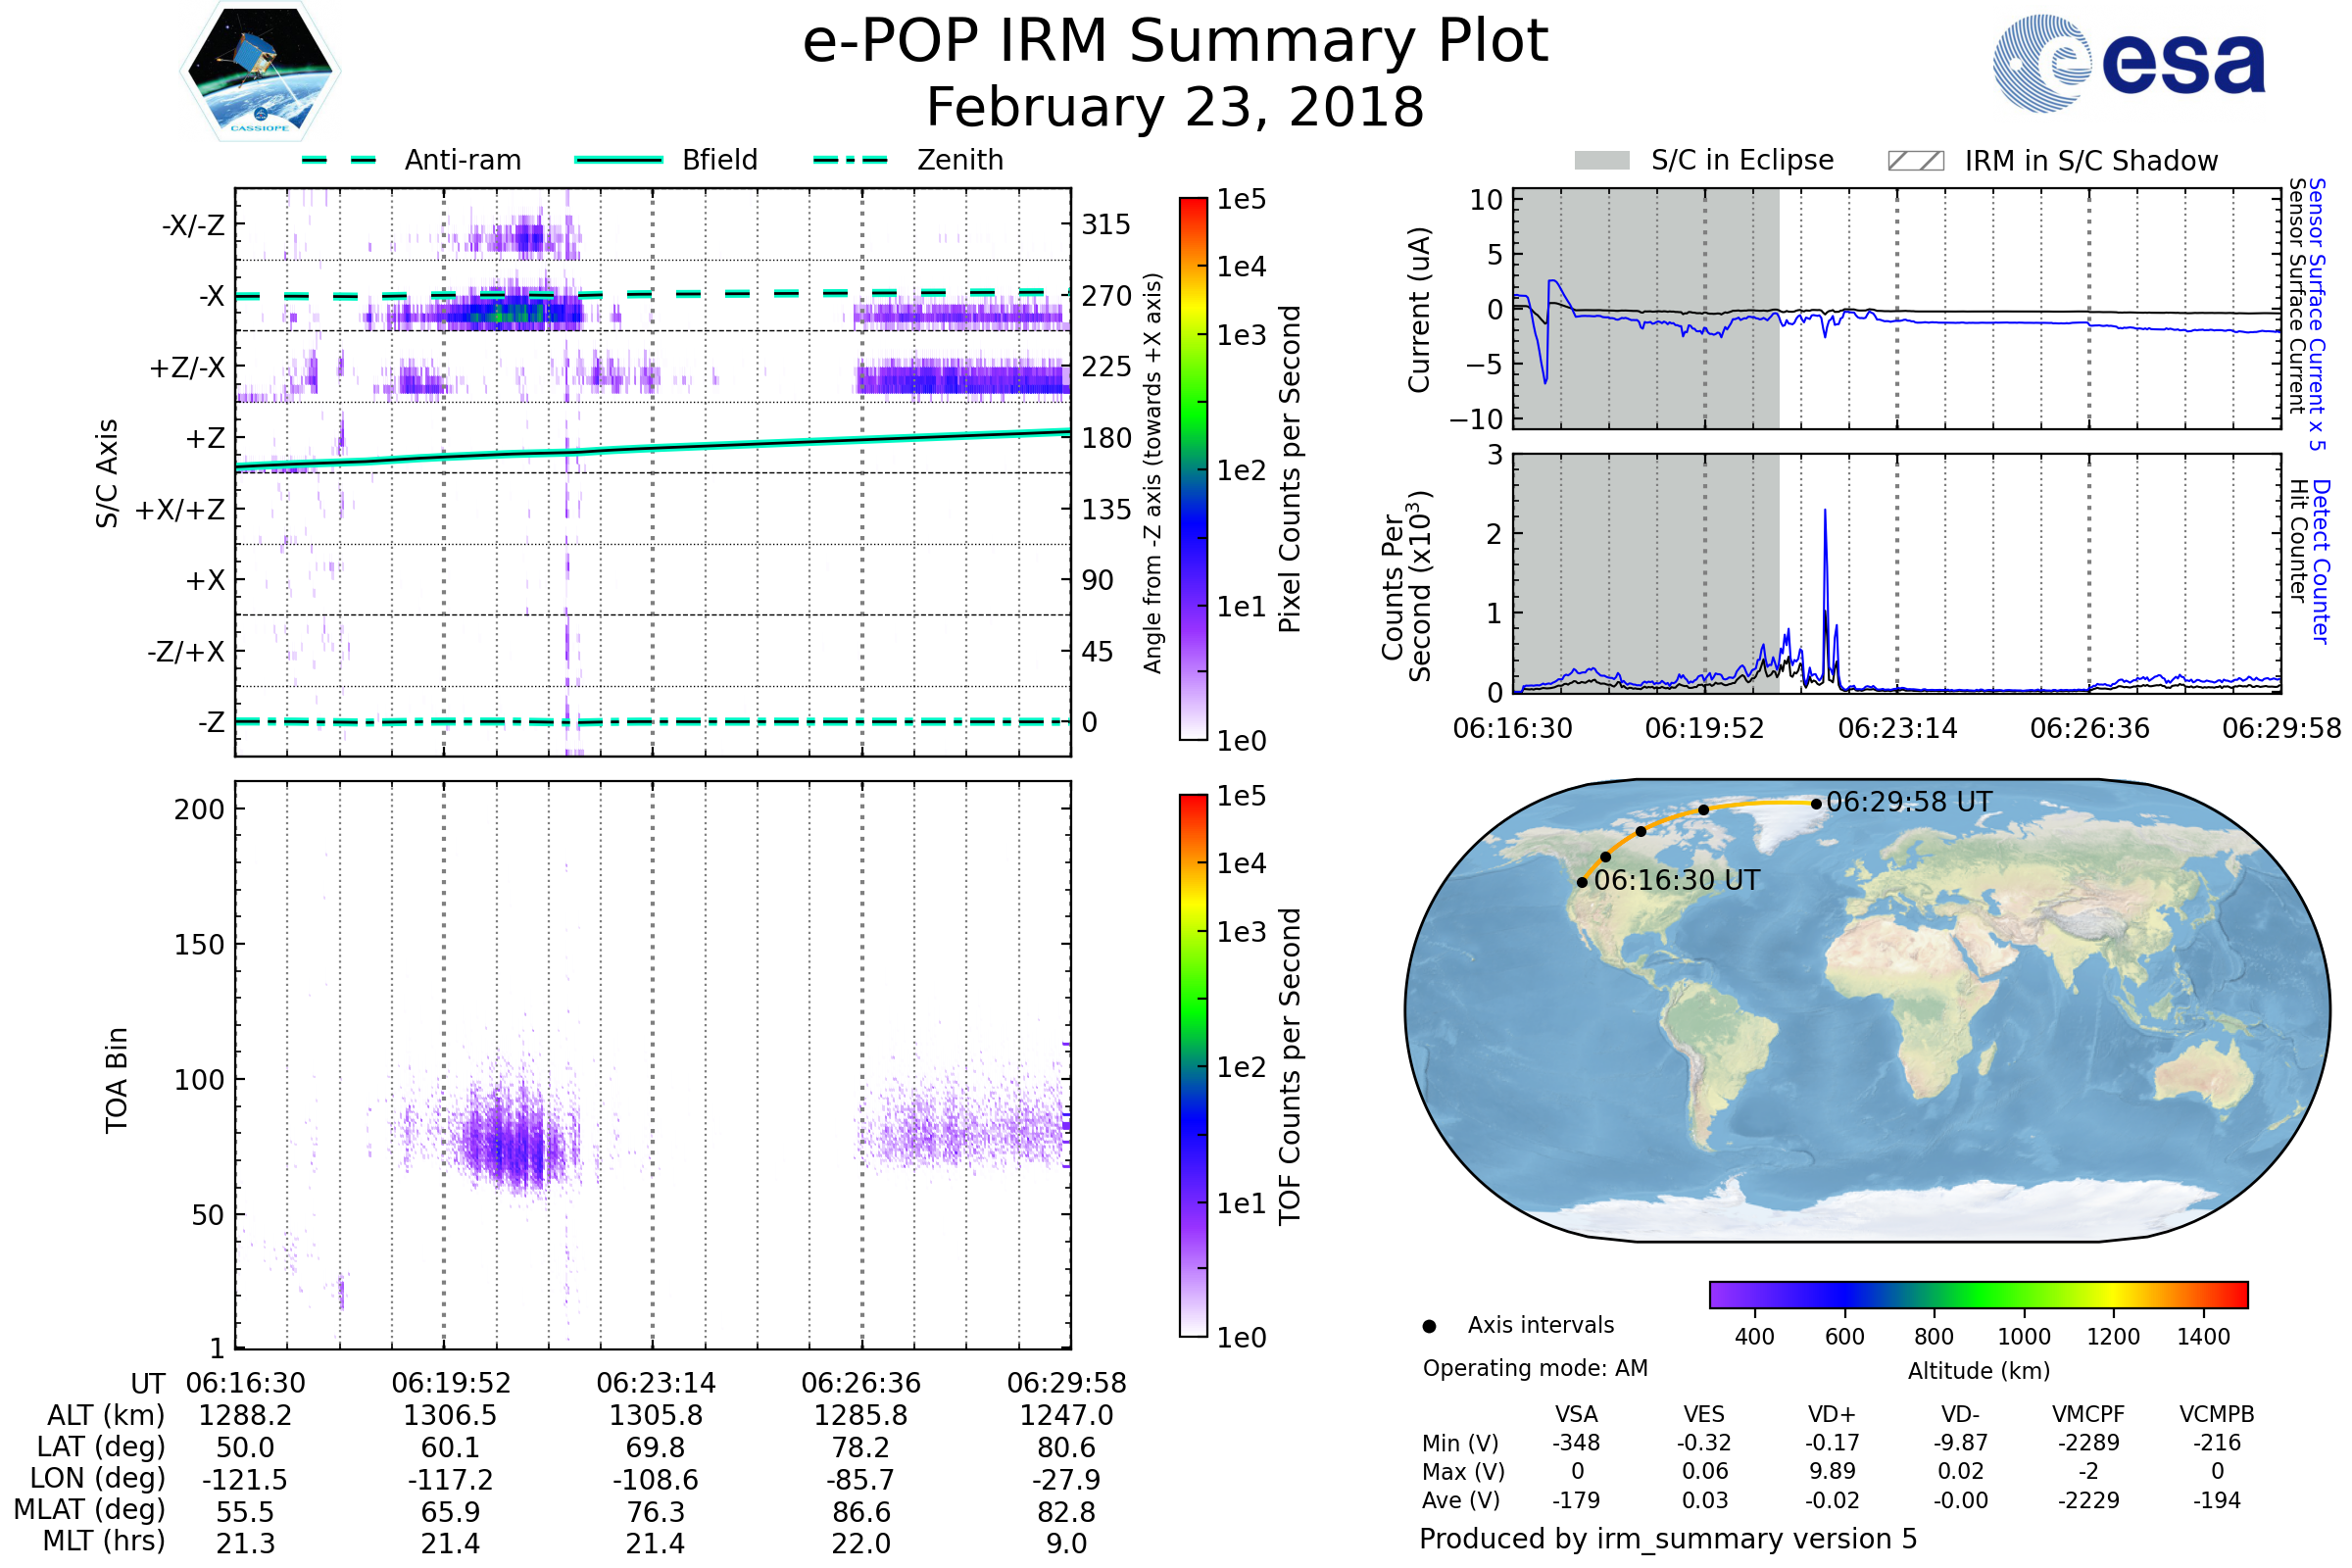The image size is (2352, 1568).
Task: Click the Zenith dash-dot legend line
Action: click(x=850, y=160)
